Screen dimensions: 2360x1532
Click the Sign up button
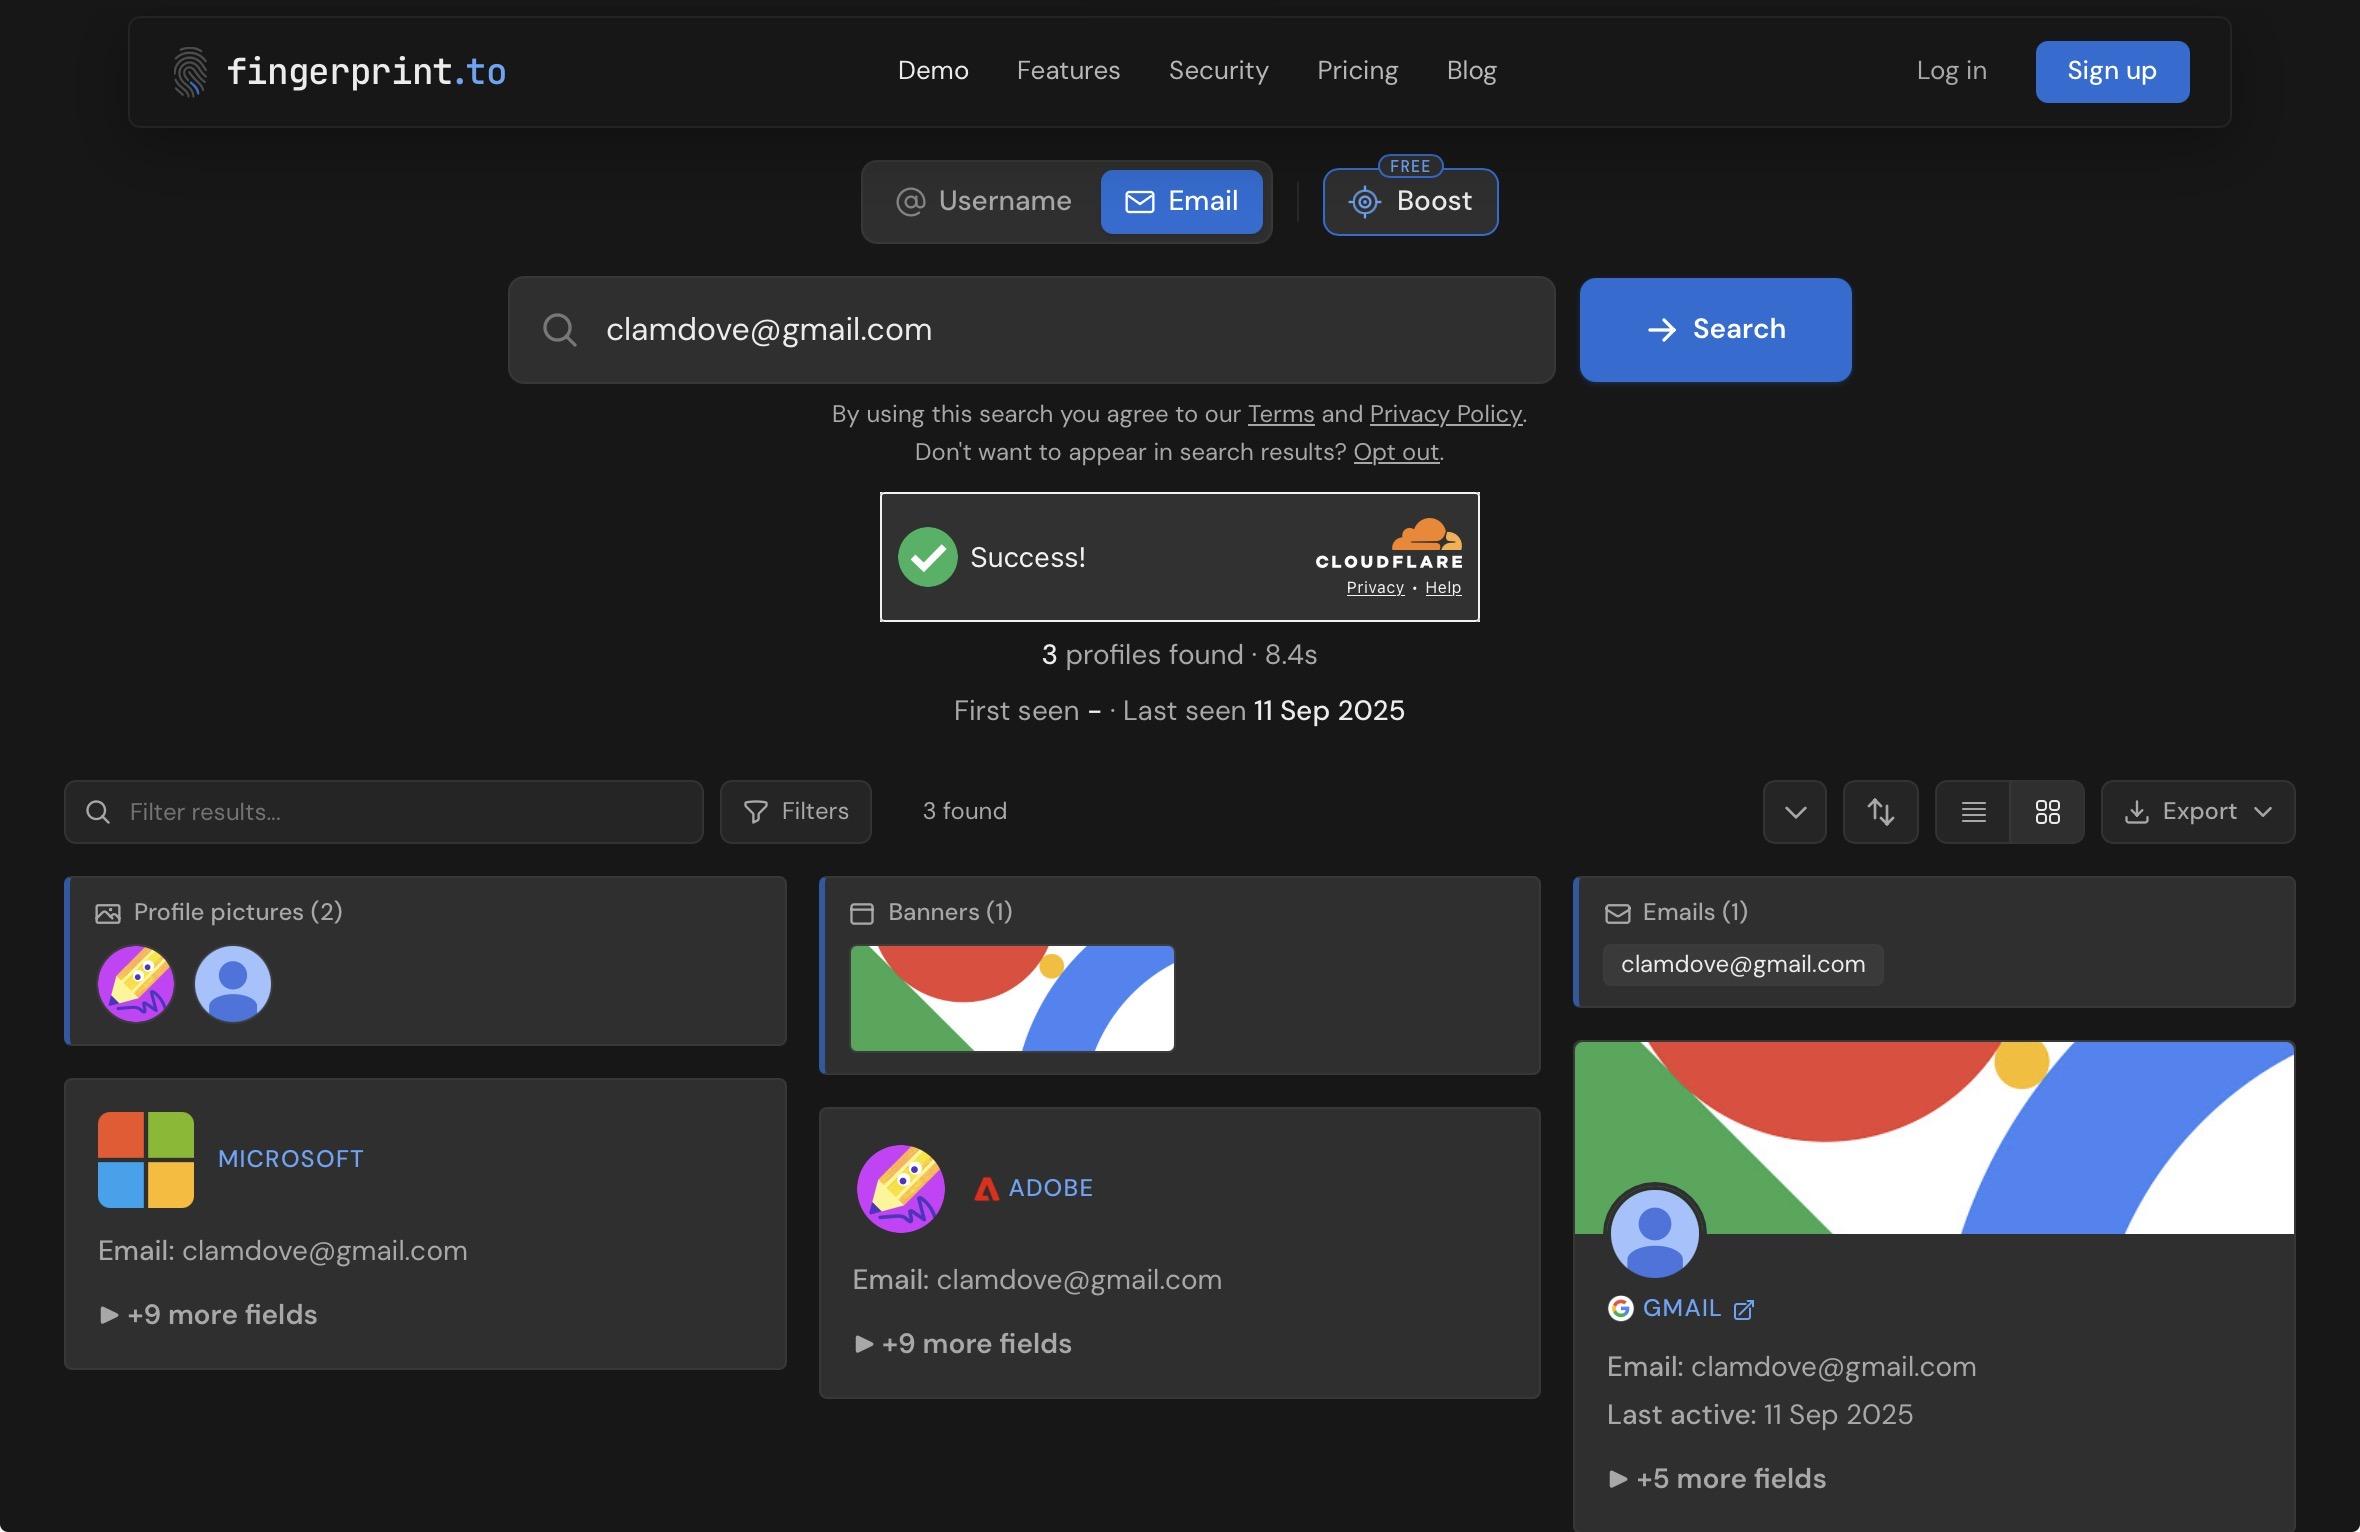[x=2112, y=71]
